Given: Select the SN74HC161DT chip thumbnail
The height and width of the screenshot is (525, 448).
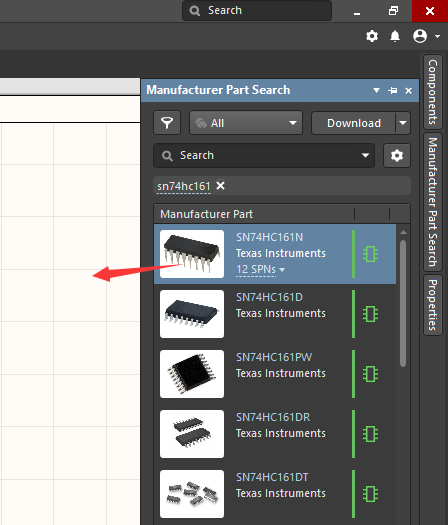Looking at the screenshot, I should tap(192, 494).
